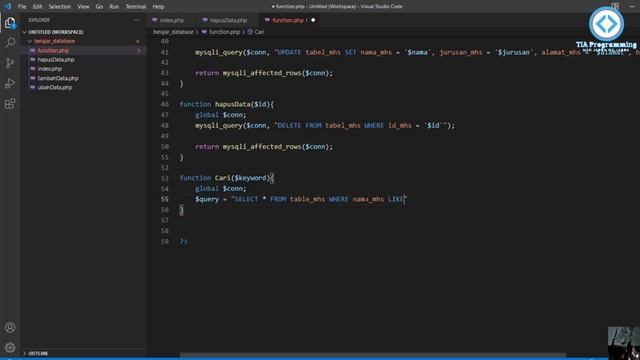Click line number 55 in the gutter
This screenshot has height=360, width=640.
(164, 199)
